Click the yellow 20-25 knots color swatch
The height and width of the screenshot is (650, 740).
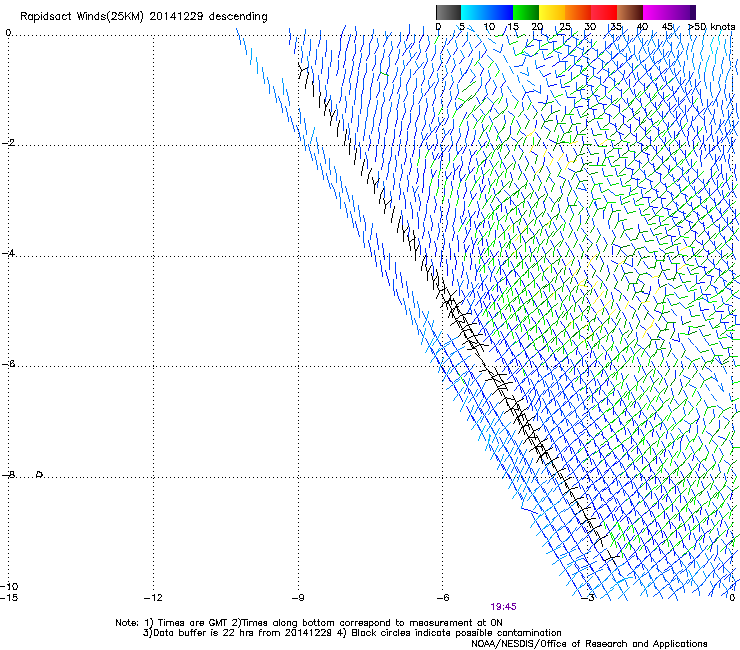click(x=552, y=12)
